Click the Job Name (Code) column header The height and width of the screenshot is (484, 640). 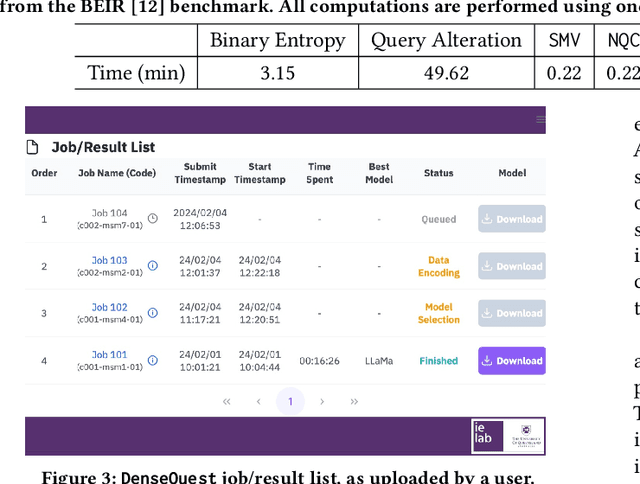[117, 173]
